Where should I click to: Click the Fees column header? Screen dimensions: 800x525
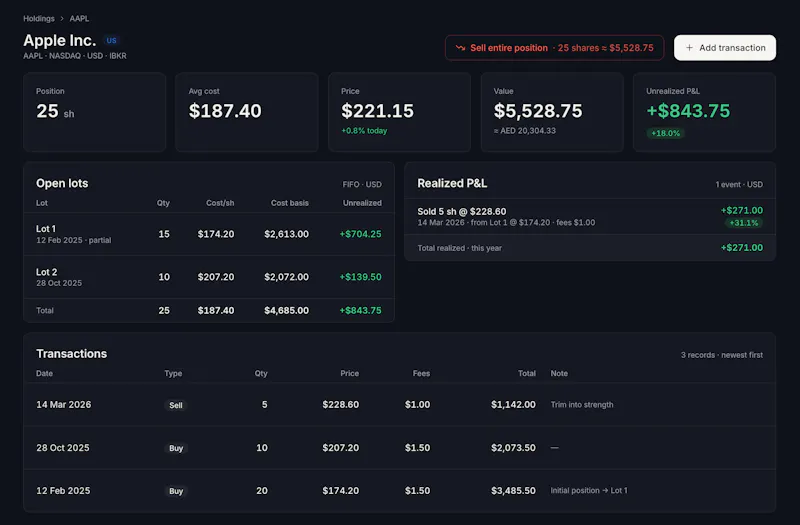click(x=421, y=373)
